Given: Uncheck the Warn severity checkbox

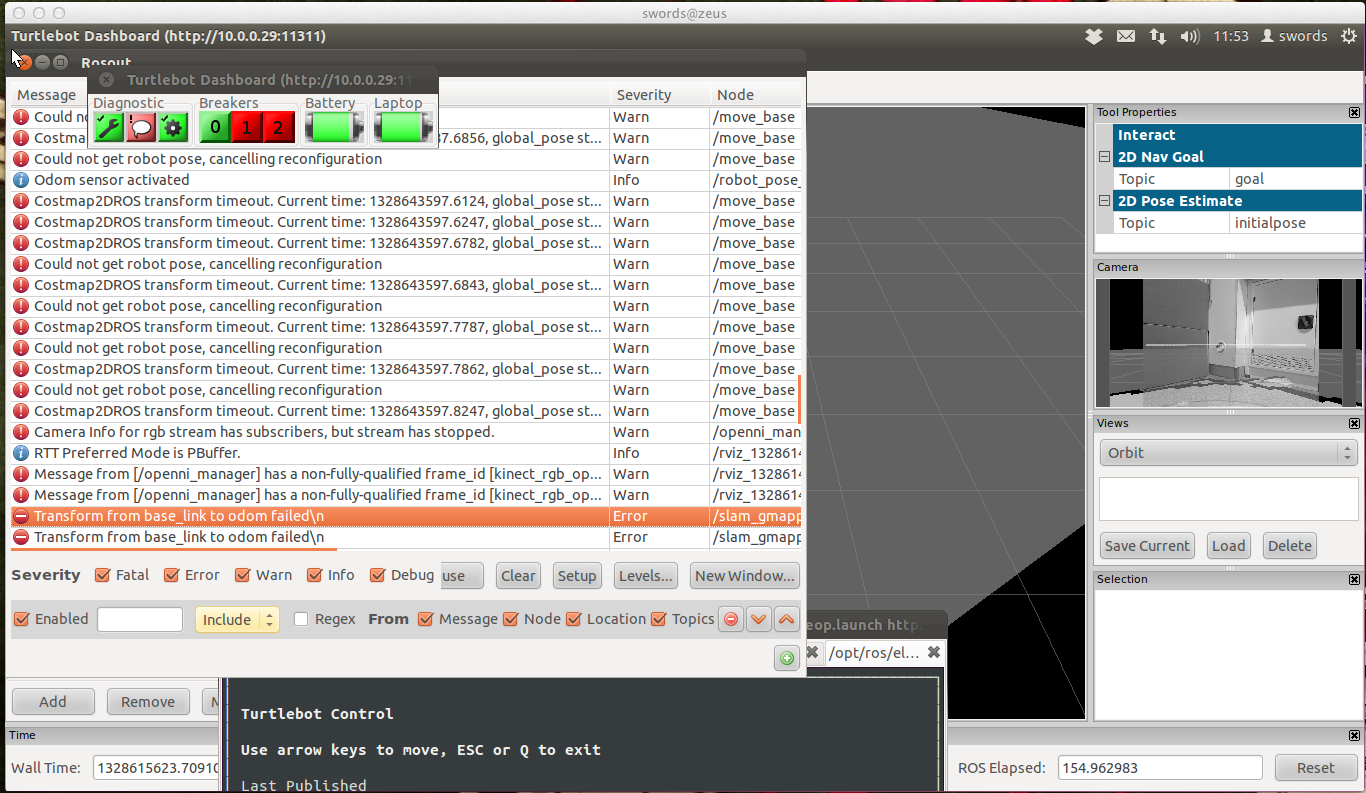Looking at the screenshot, I should [x=242, y=575].
